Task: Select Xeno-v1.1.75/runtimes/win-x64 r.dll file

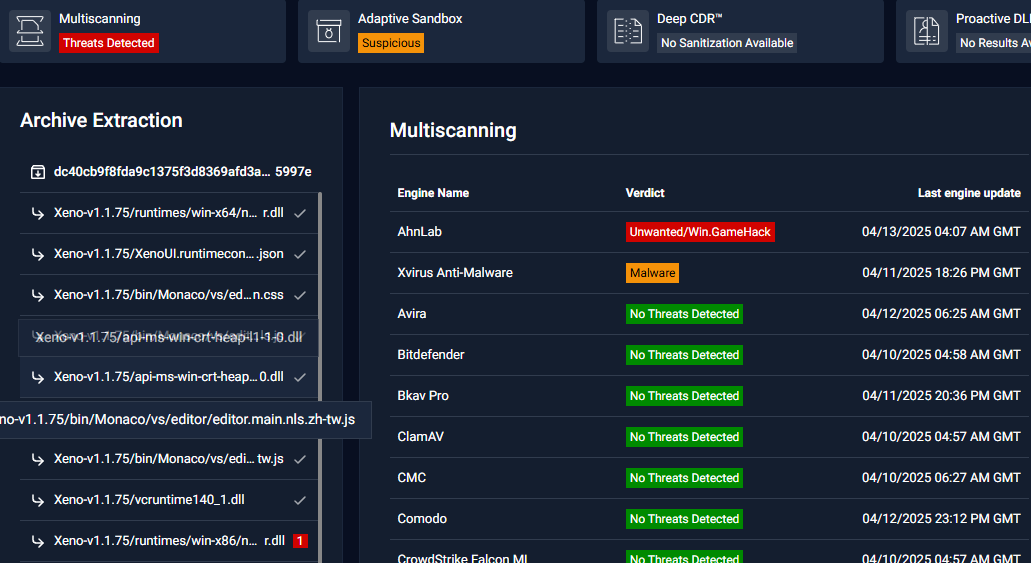Action: pyautogui.click(x=169, y=213)
